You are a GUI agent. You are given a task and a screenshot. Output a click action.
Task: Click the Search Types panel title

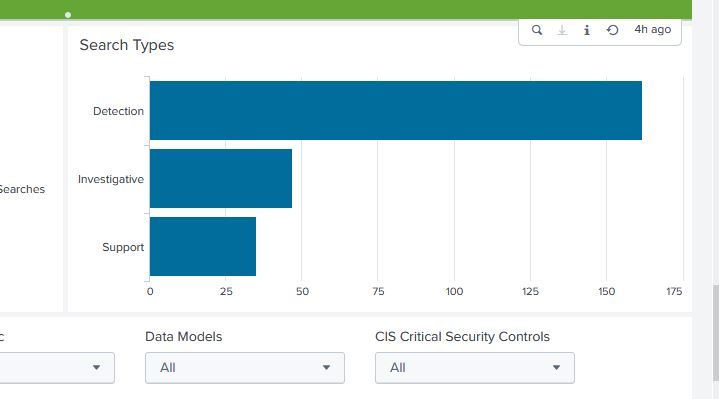coord(127,45)
